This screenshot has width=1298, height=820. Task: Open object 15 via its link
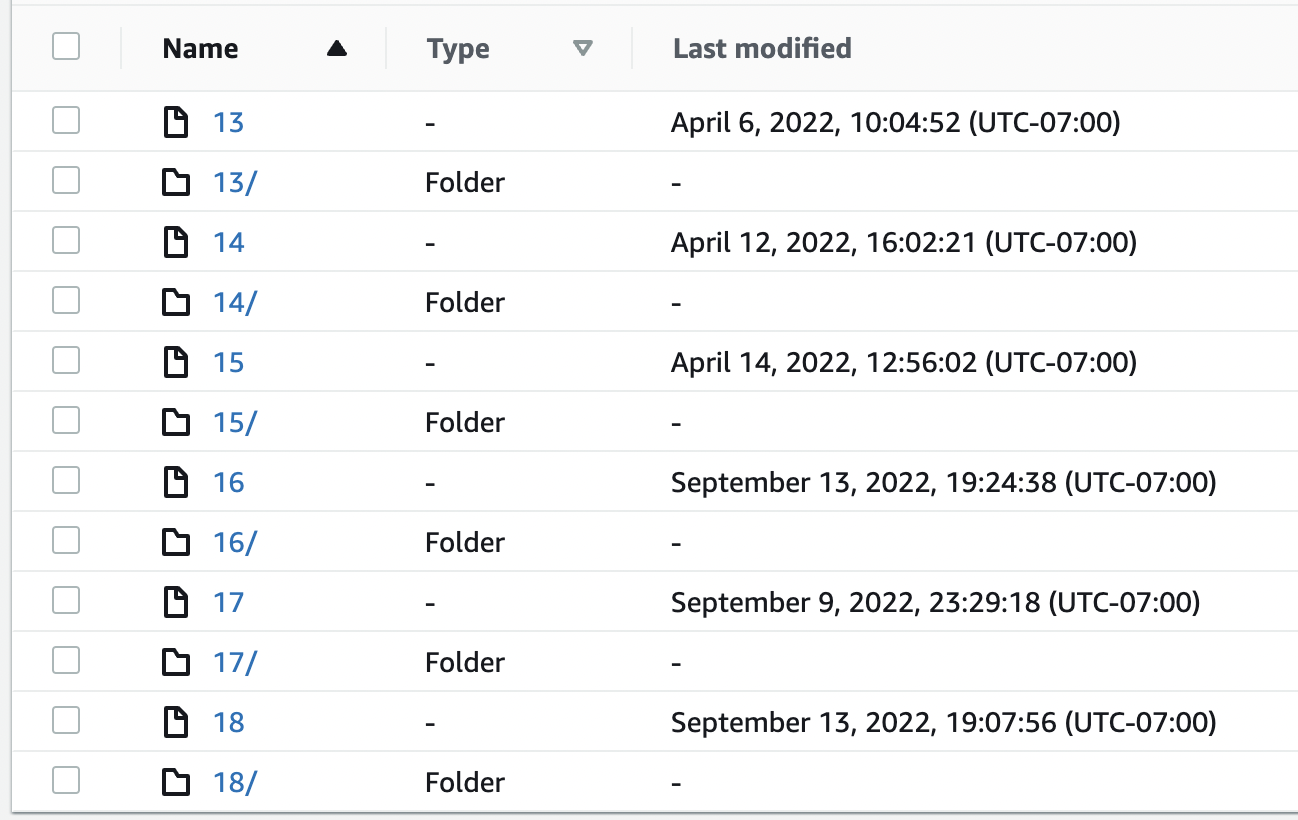(229, 362)
